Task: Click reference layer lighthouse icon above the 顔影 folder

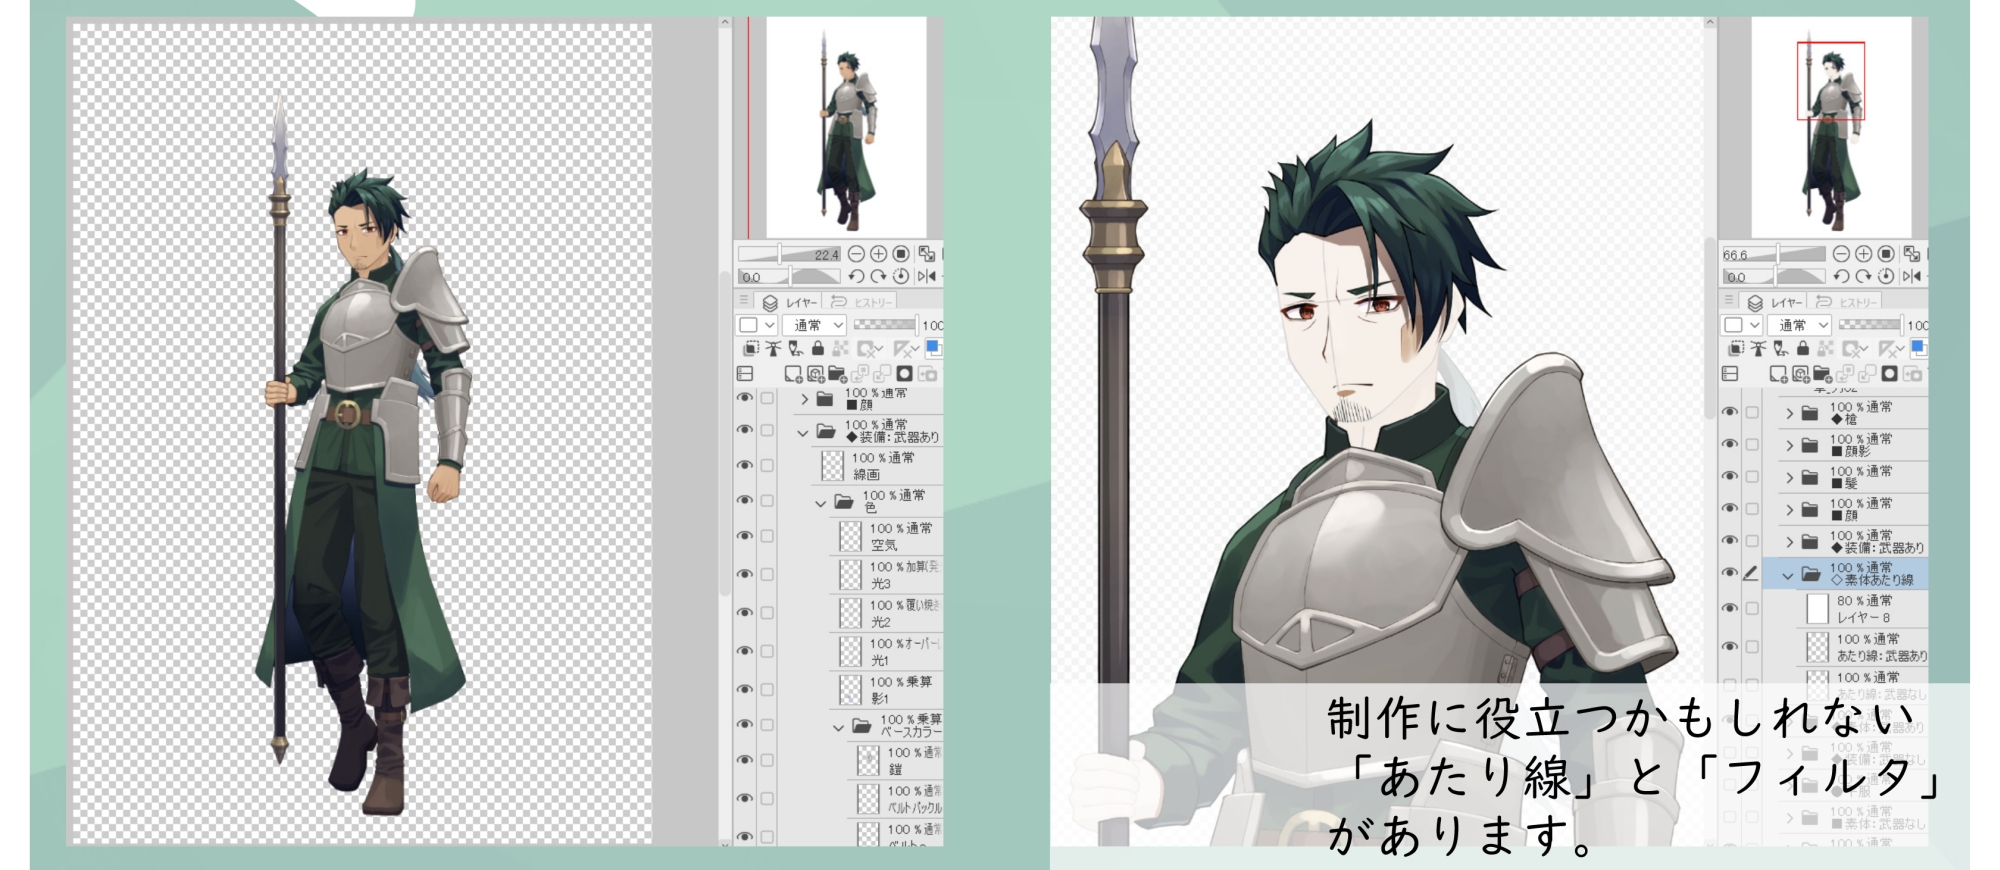Action: (1758, 348)
